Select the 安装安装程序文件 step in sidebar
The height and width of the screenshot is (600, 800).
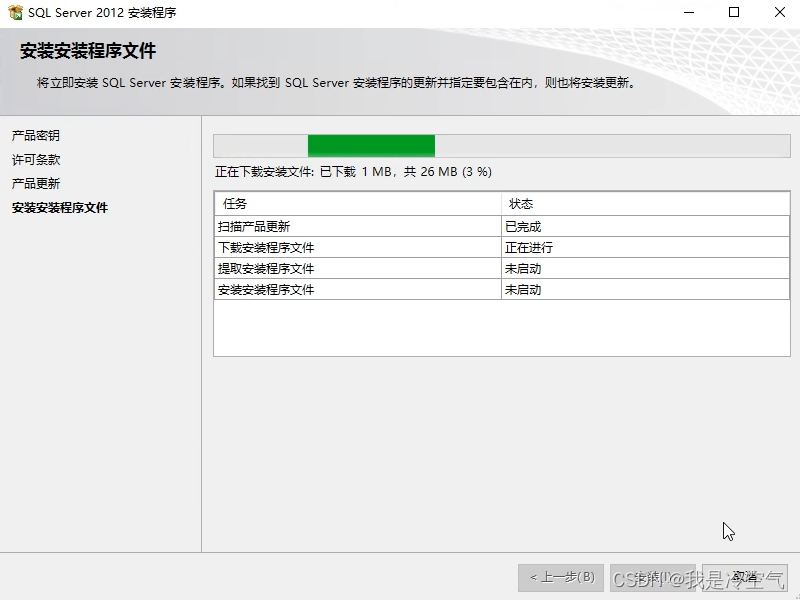pyautogui.click(x=60, y=208)
